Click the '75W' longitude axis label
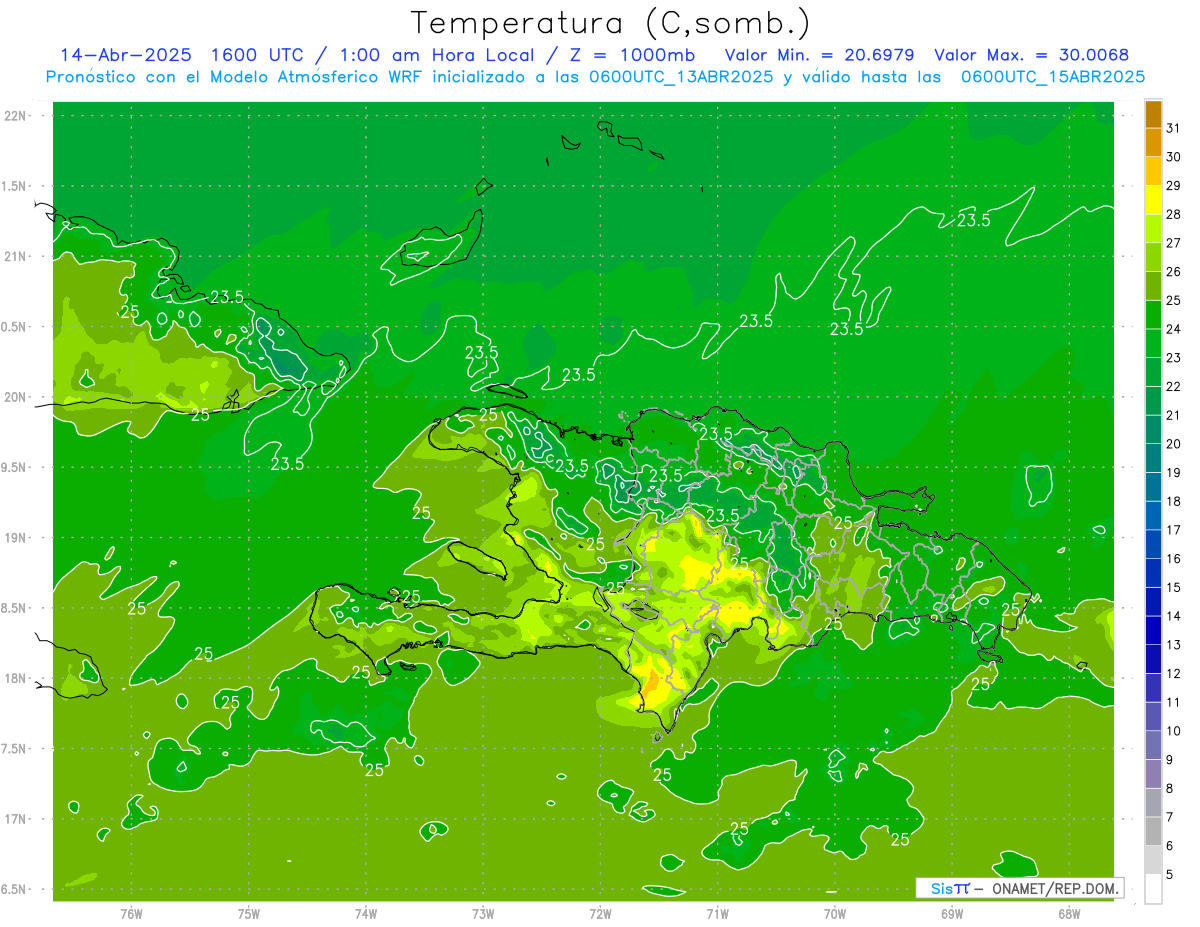1200x927 pixels. click(x=248, y=913)
